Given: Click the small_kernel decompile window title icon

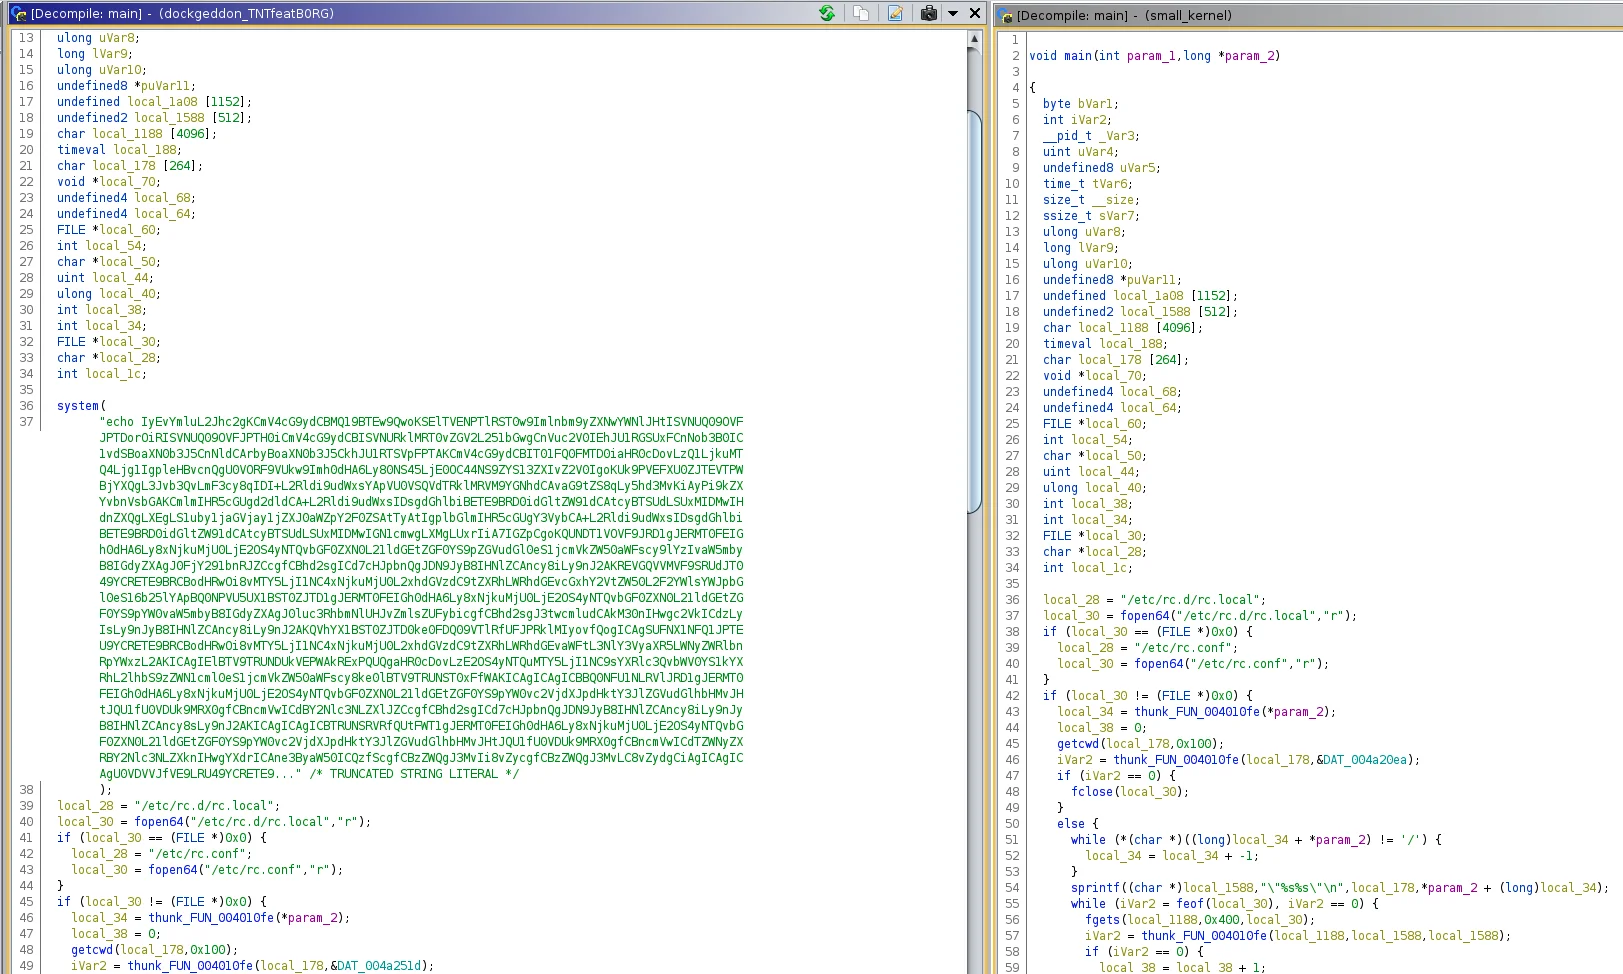Looking at the screenshot, I should point(1006,15).
